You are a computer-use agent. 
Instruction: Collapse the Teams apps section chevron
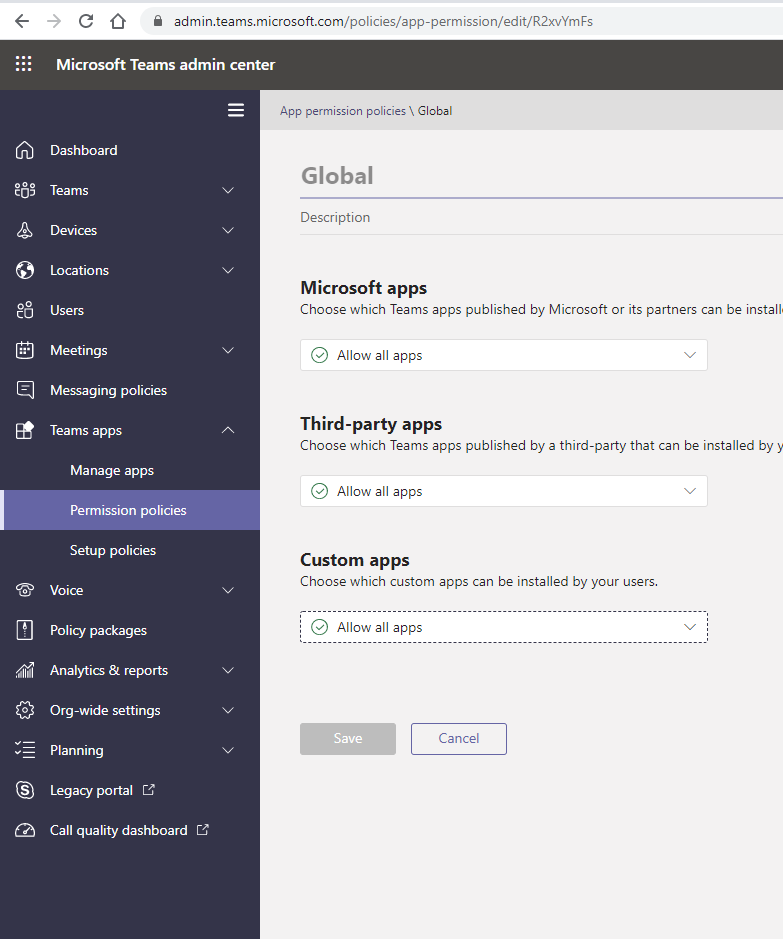click(228, 430)
